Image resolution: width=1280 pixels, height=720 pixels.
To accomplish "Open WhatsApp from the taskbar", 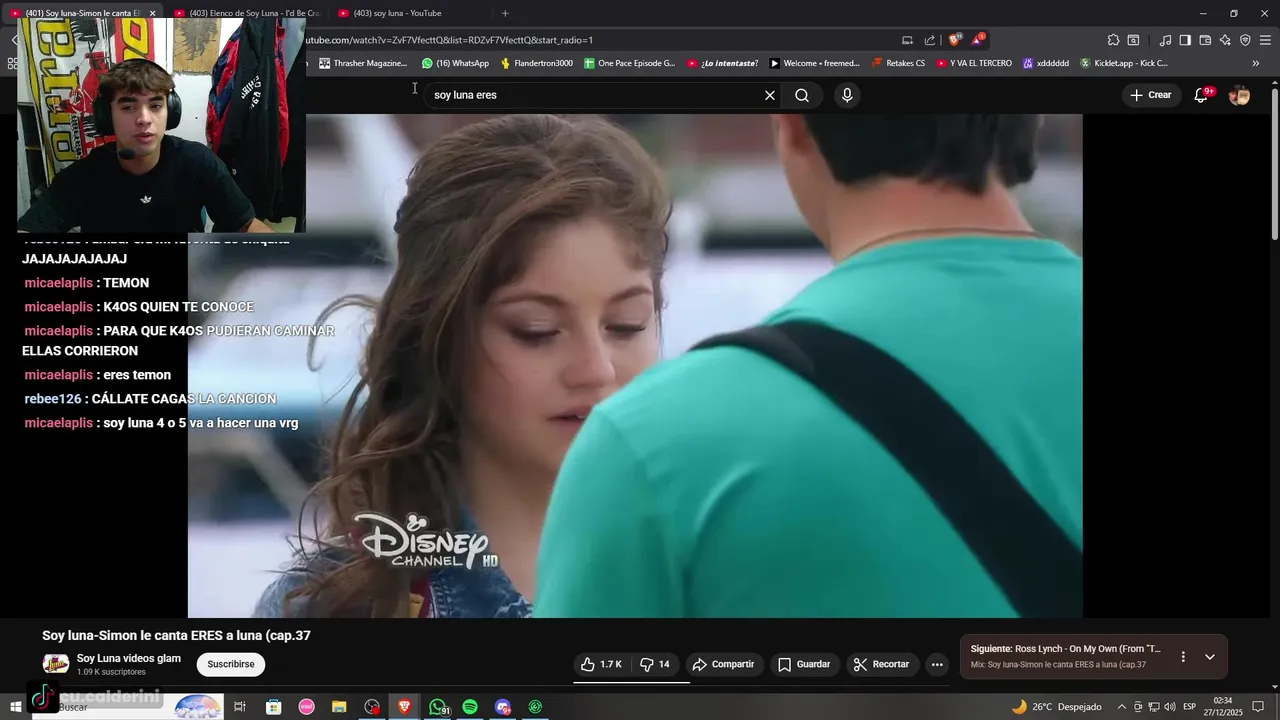I will click(438, 707).
